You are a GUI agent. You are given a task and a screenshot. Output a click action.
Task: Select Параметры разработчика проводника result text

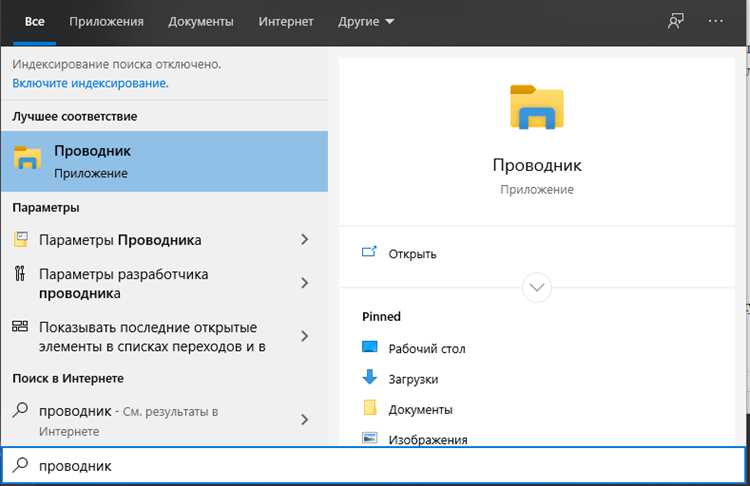pos(123,284)
